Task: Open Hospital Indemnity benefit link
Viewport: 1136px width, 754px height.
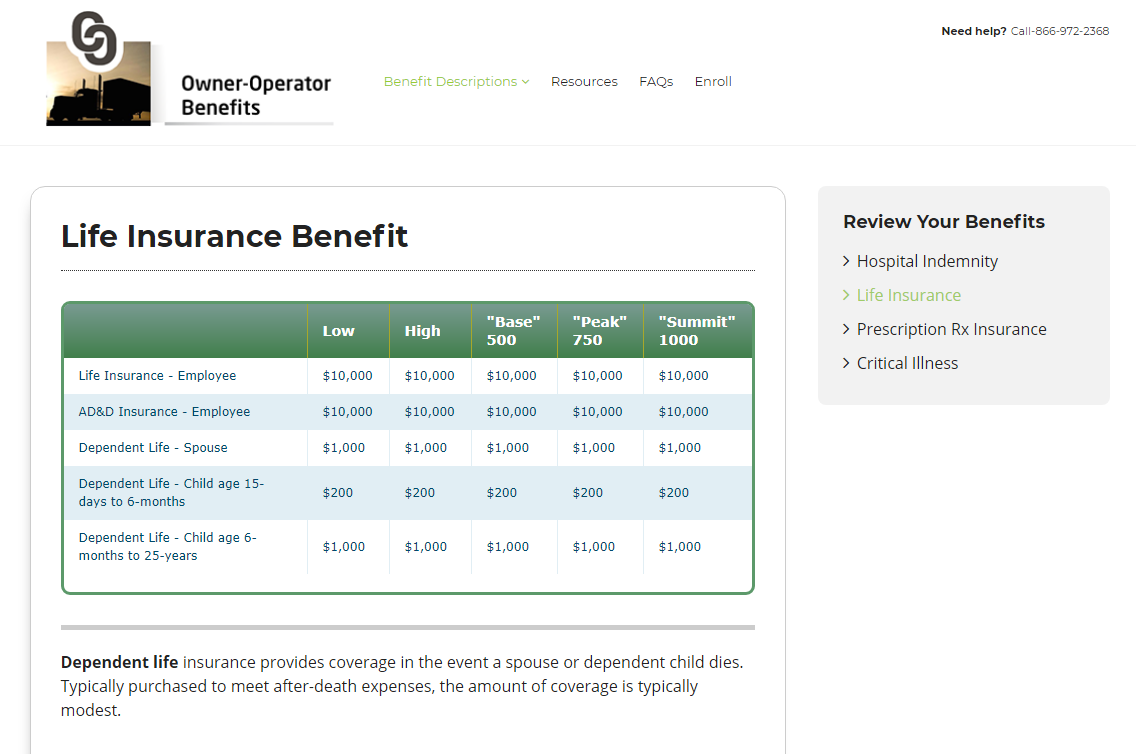Action: [927, 262]
